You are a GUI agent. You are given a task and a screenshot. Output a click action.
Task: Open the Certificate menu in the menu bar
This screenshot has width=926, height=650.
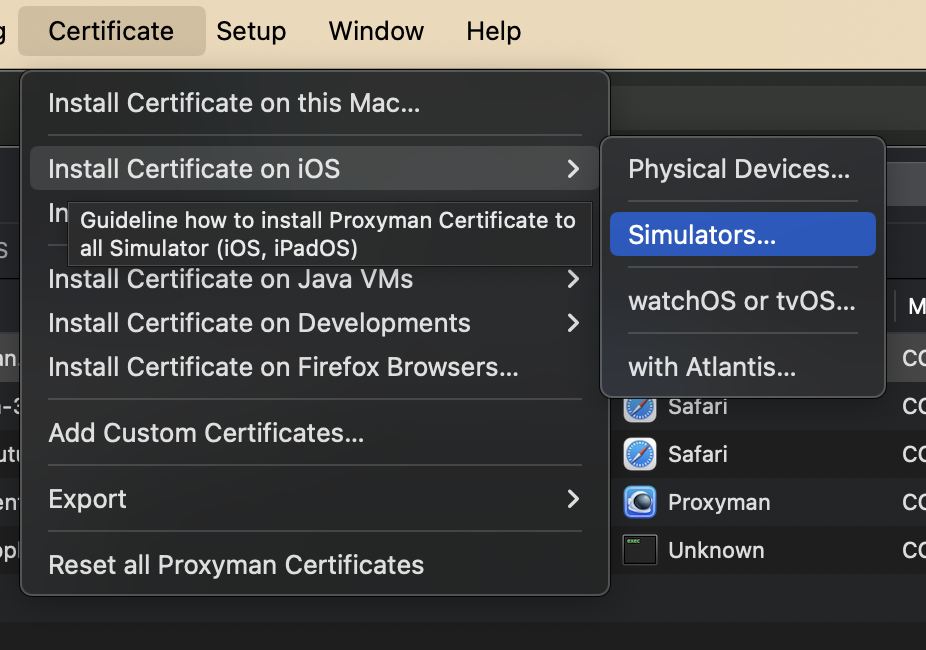tap(111, 31)
